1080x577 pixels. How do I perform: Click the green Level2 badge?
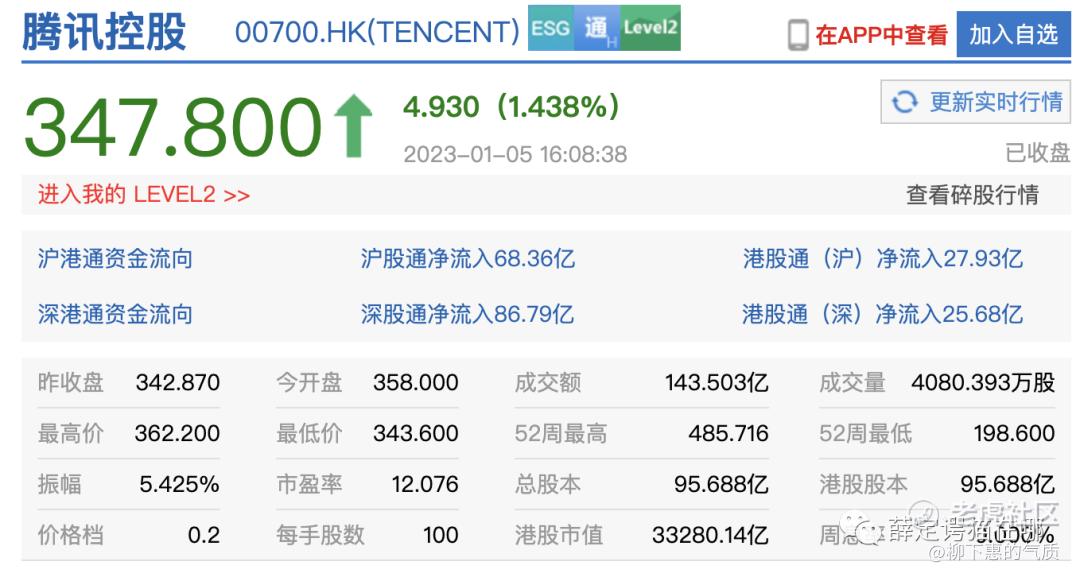point(650,28)
